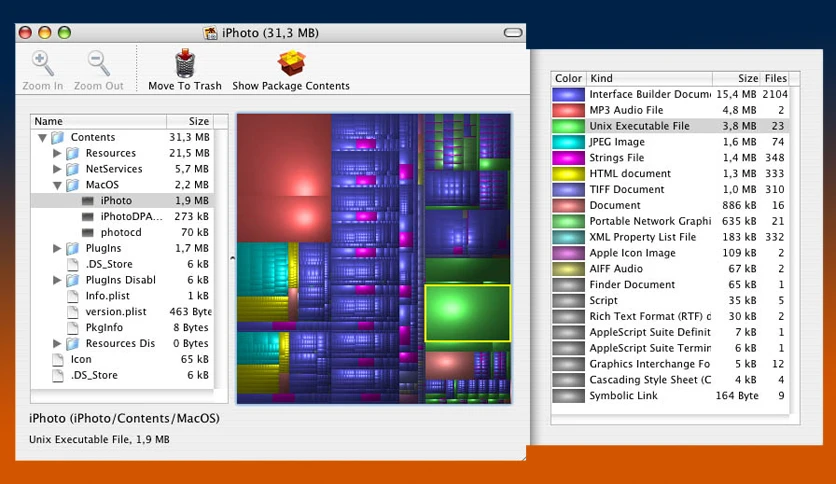Click the toolbar toggle pill button
This screenshot has width=836, height=484.
(x=513, y=33)
